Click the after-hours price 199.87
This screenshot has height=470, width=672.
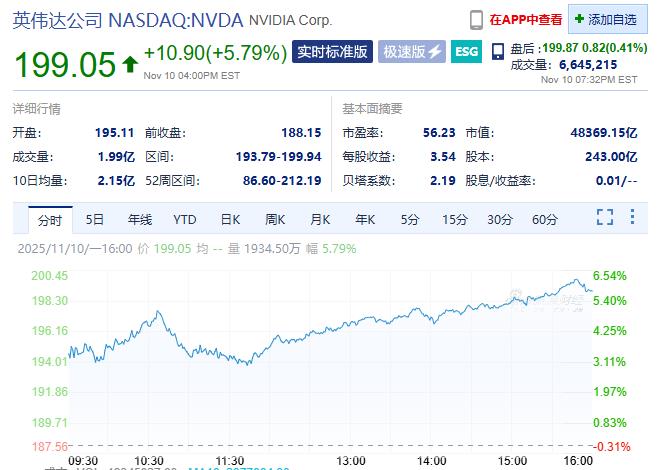coord(560,48)
